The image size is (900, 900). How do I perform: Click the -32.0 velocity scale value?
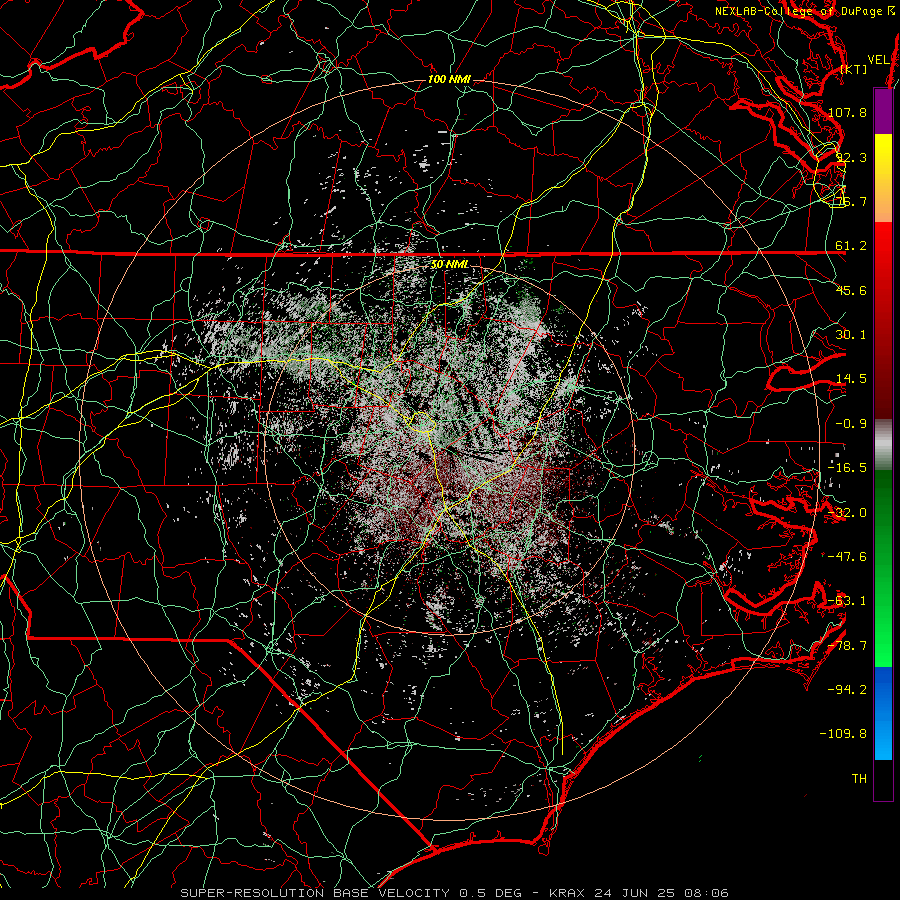coord(847,513)
